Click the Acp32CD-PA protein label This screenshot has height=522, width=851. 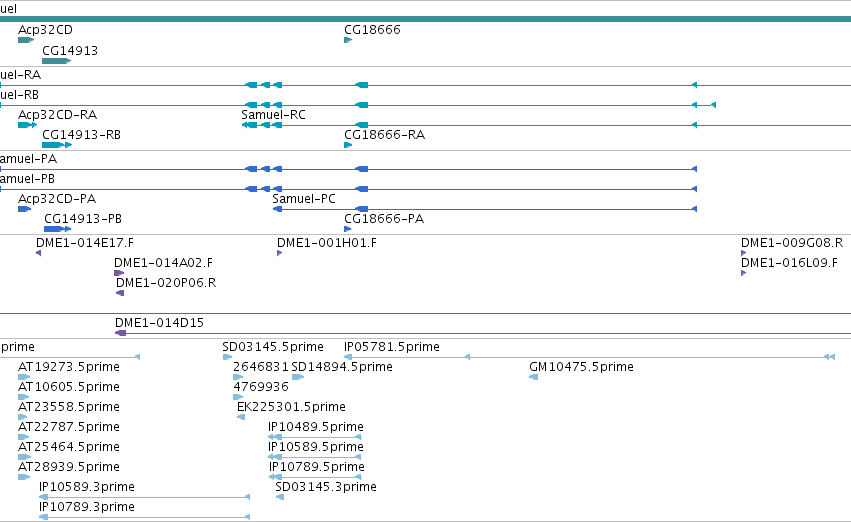pos(57,199)
